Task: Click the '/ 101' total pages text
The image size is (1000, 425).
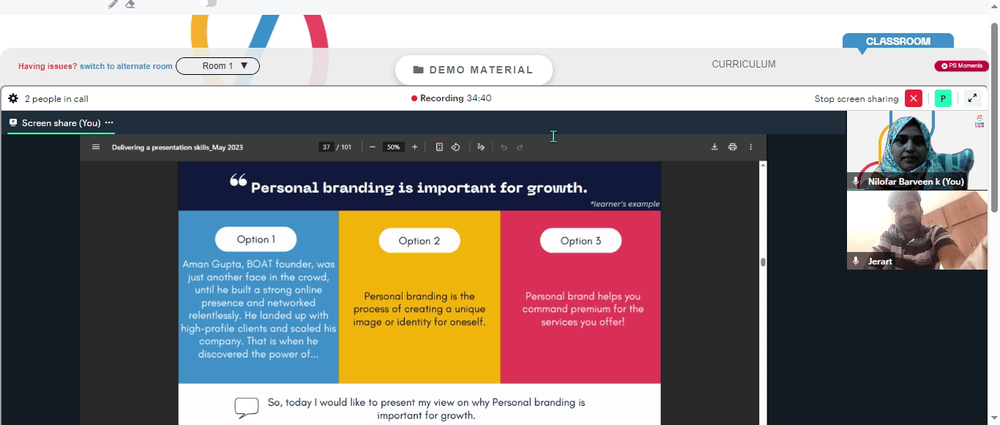Action: [344, 147]
